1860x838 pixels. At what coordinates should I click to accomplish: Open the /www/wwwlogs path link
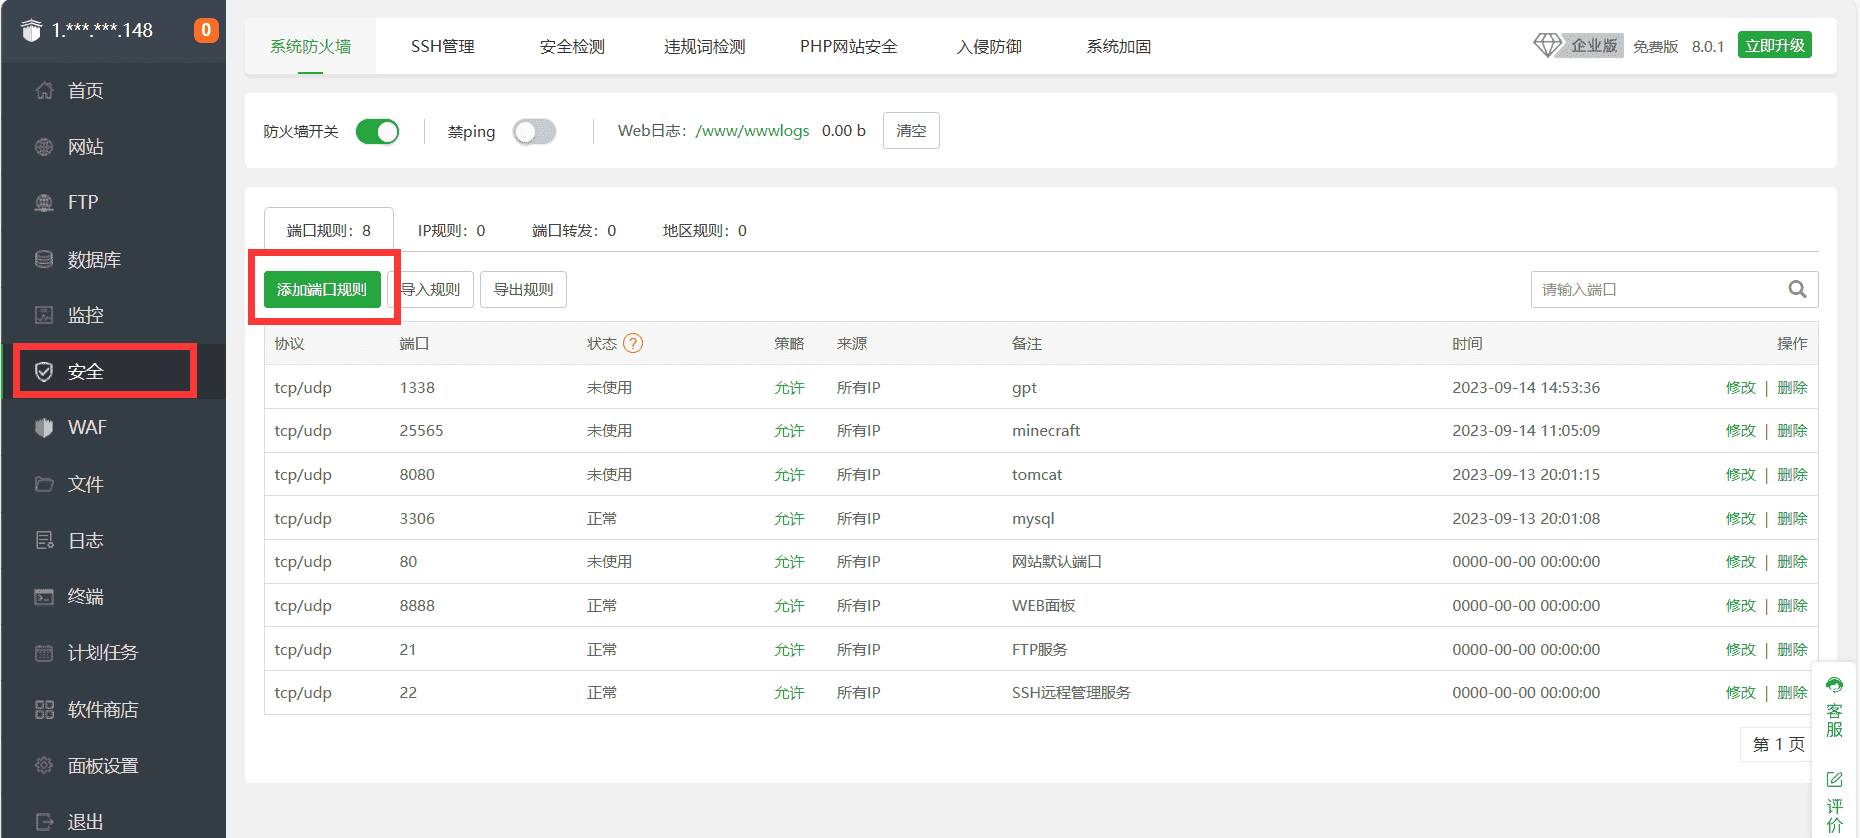click(x=753, y=131)
